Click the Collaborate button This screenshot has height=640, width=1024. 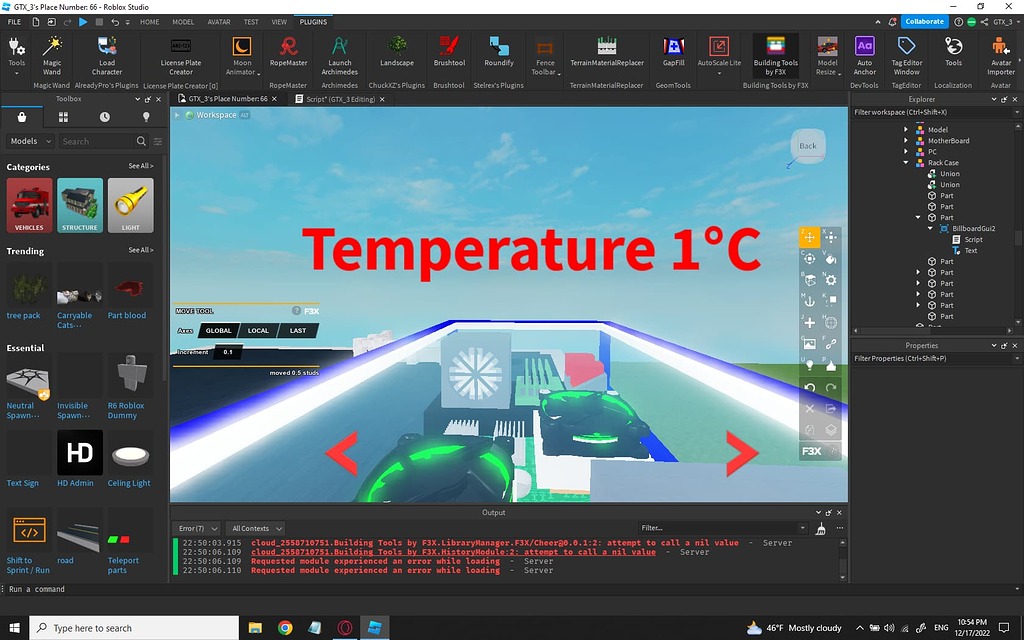(x=924, y=22)
